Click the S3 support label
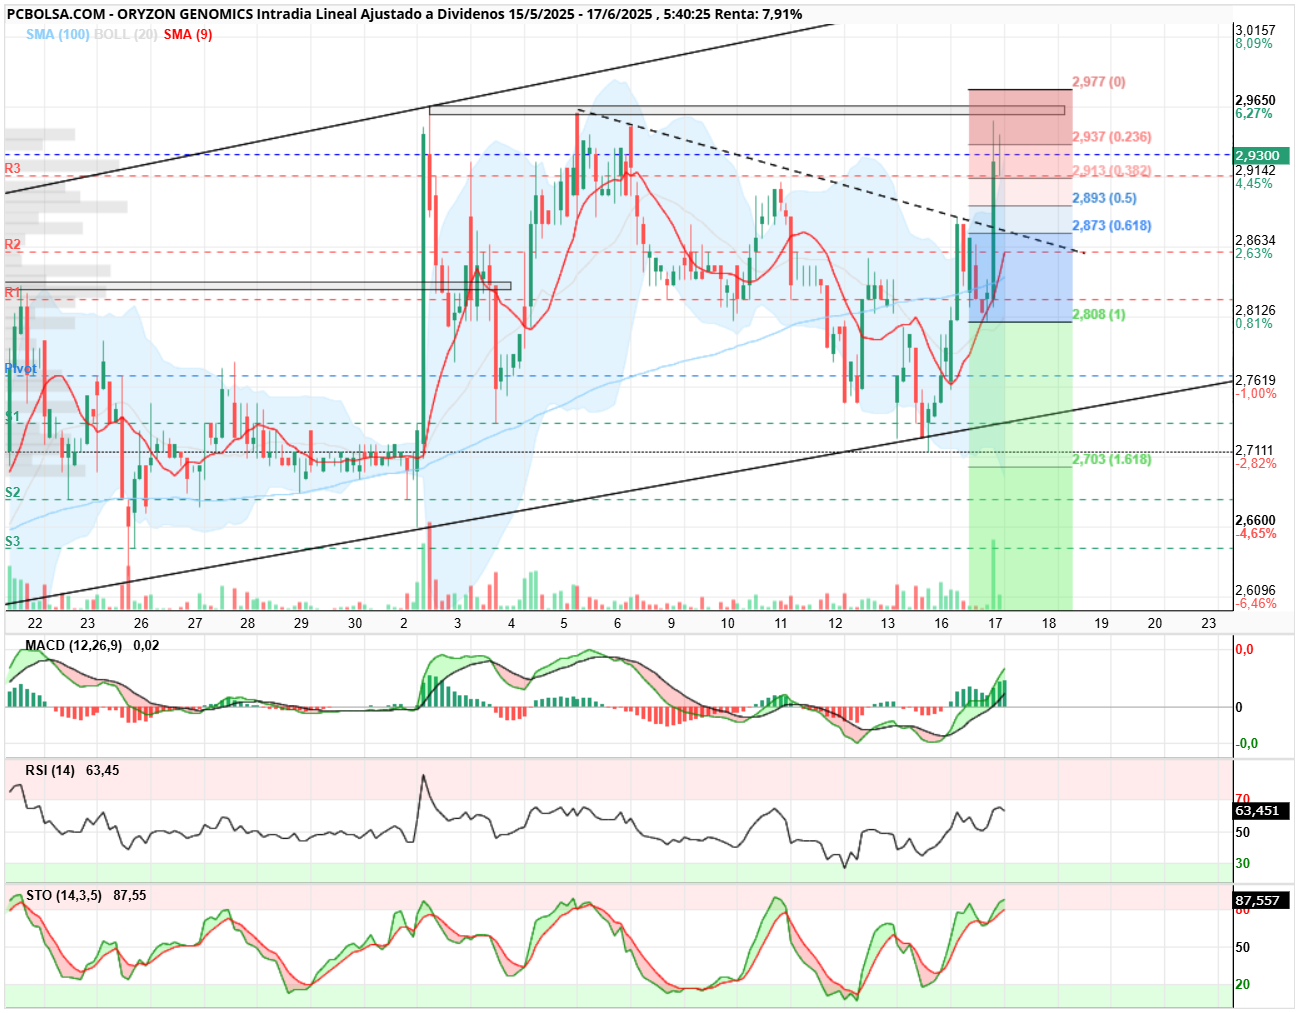The image size is (1299, 1013). (13, 541)
